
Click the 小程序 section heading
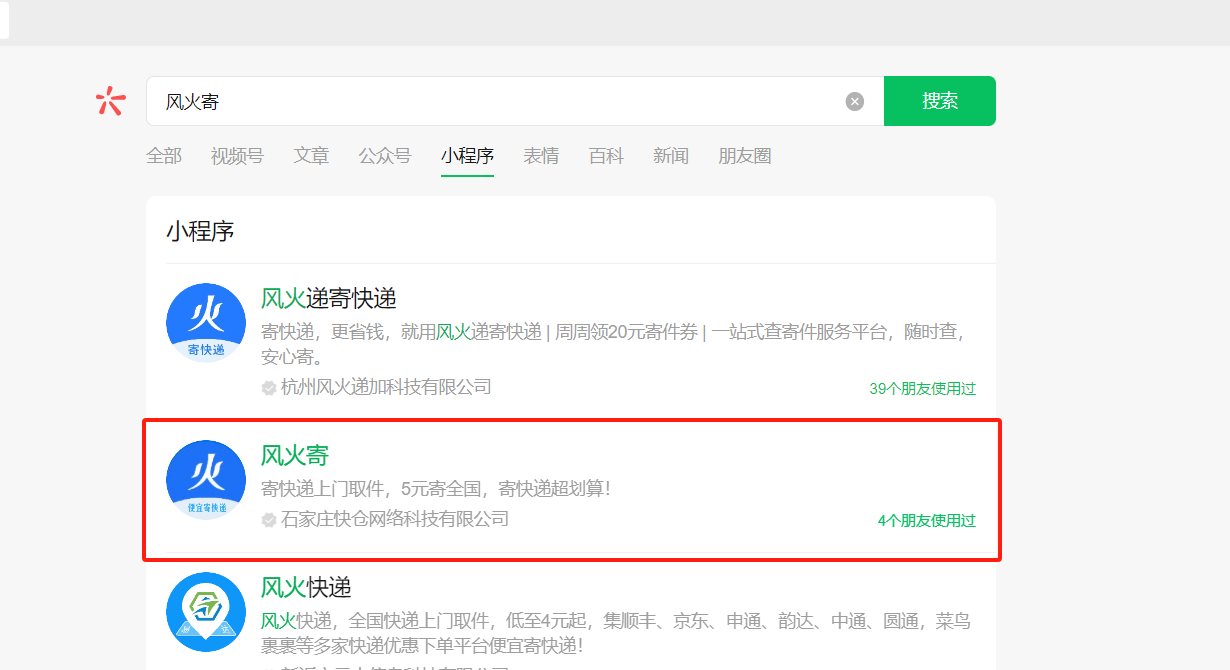pos(200,231)
